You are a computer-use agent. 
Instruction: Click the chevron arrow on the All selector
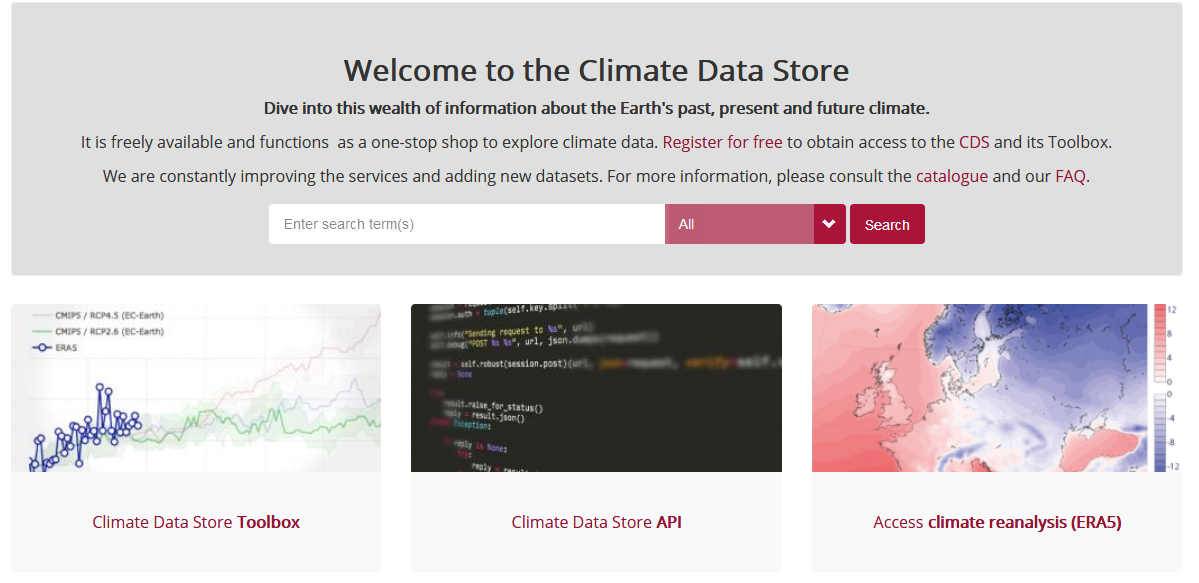click(829, 224)
